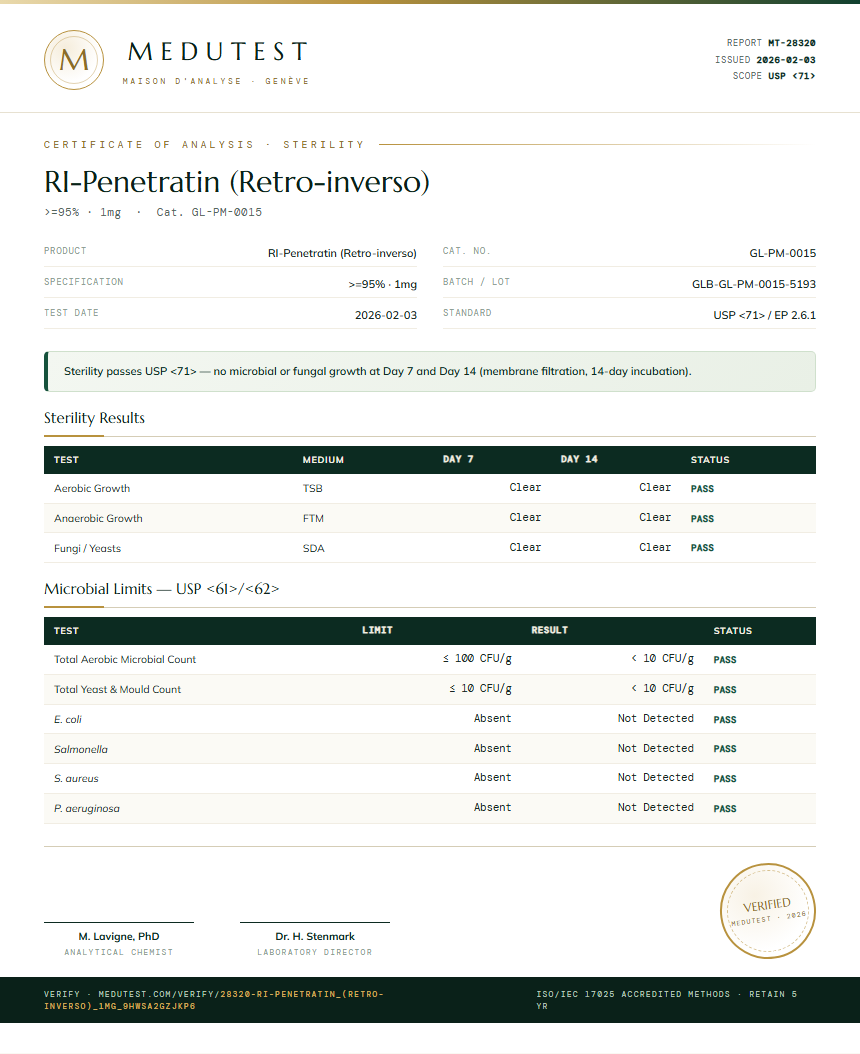The image size is (860, 1054).
Task: Click the Microbial Limits section heading
Action: tap(161, 589)
